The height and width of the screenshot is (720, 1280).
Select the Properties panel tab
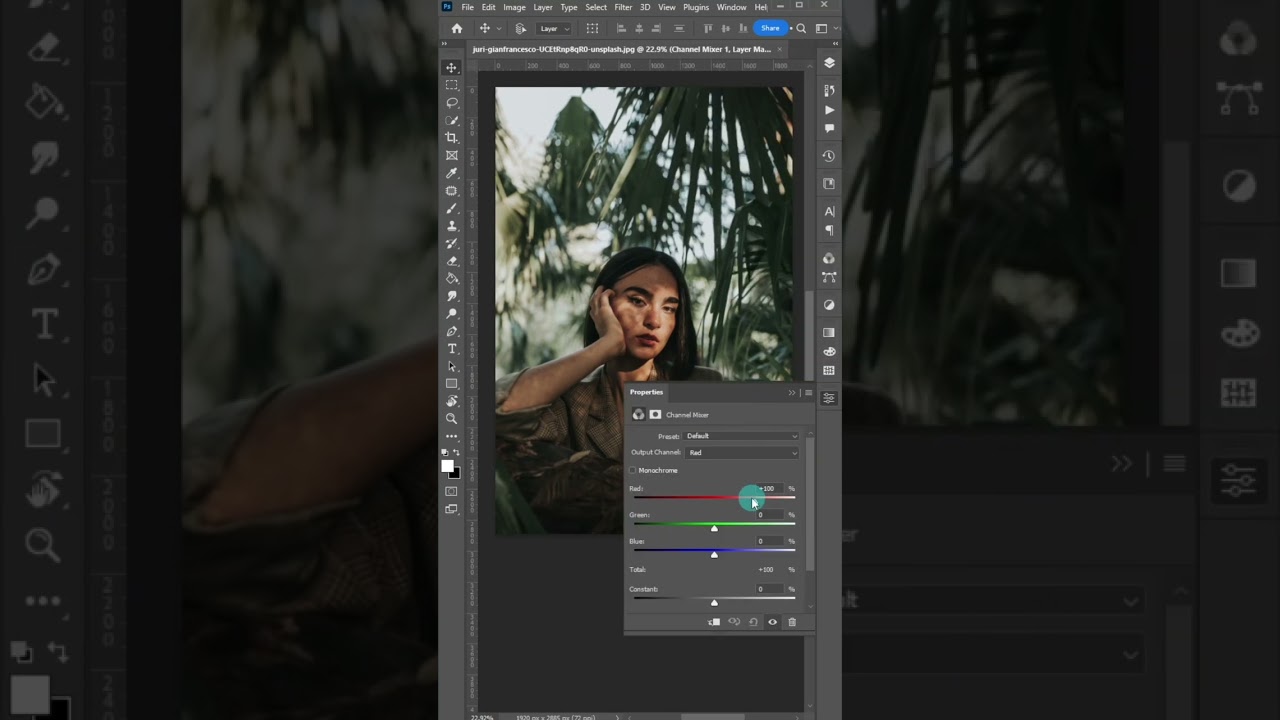coord(646,392)
